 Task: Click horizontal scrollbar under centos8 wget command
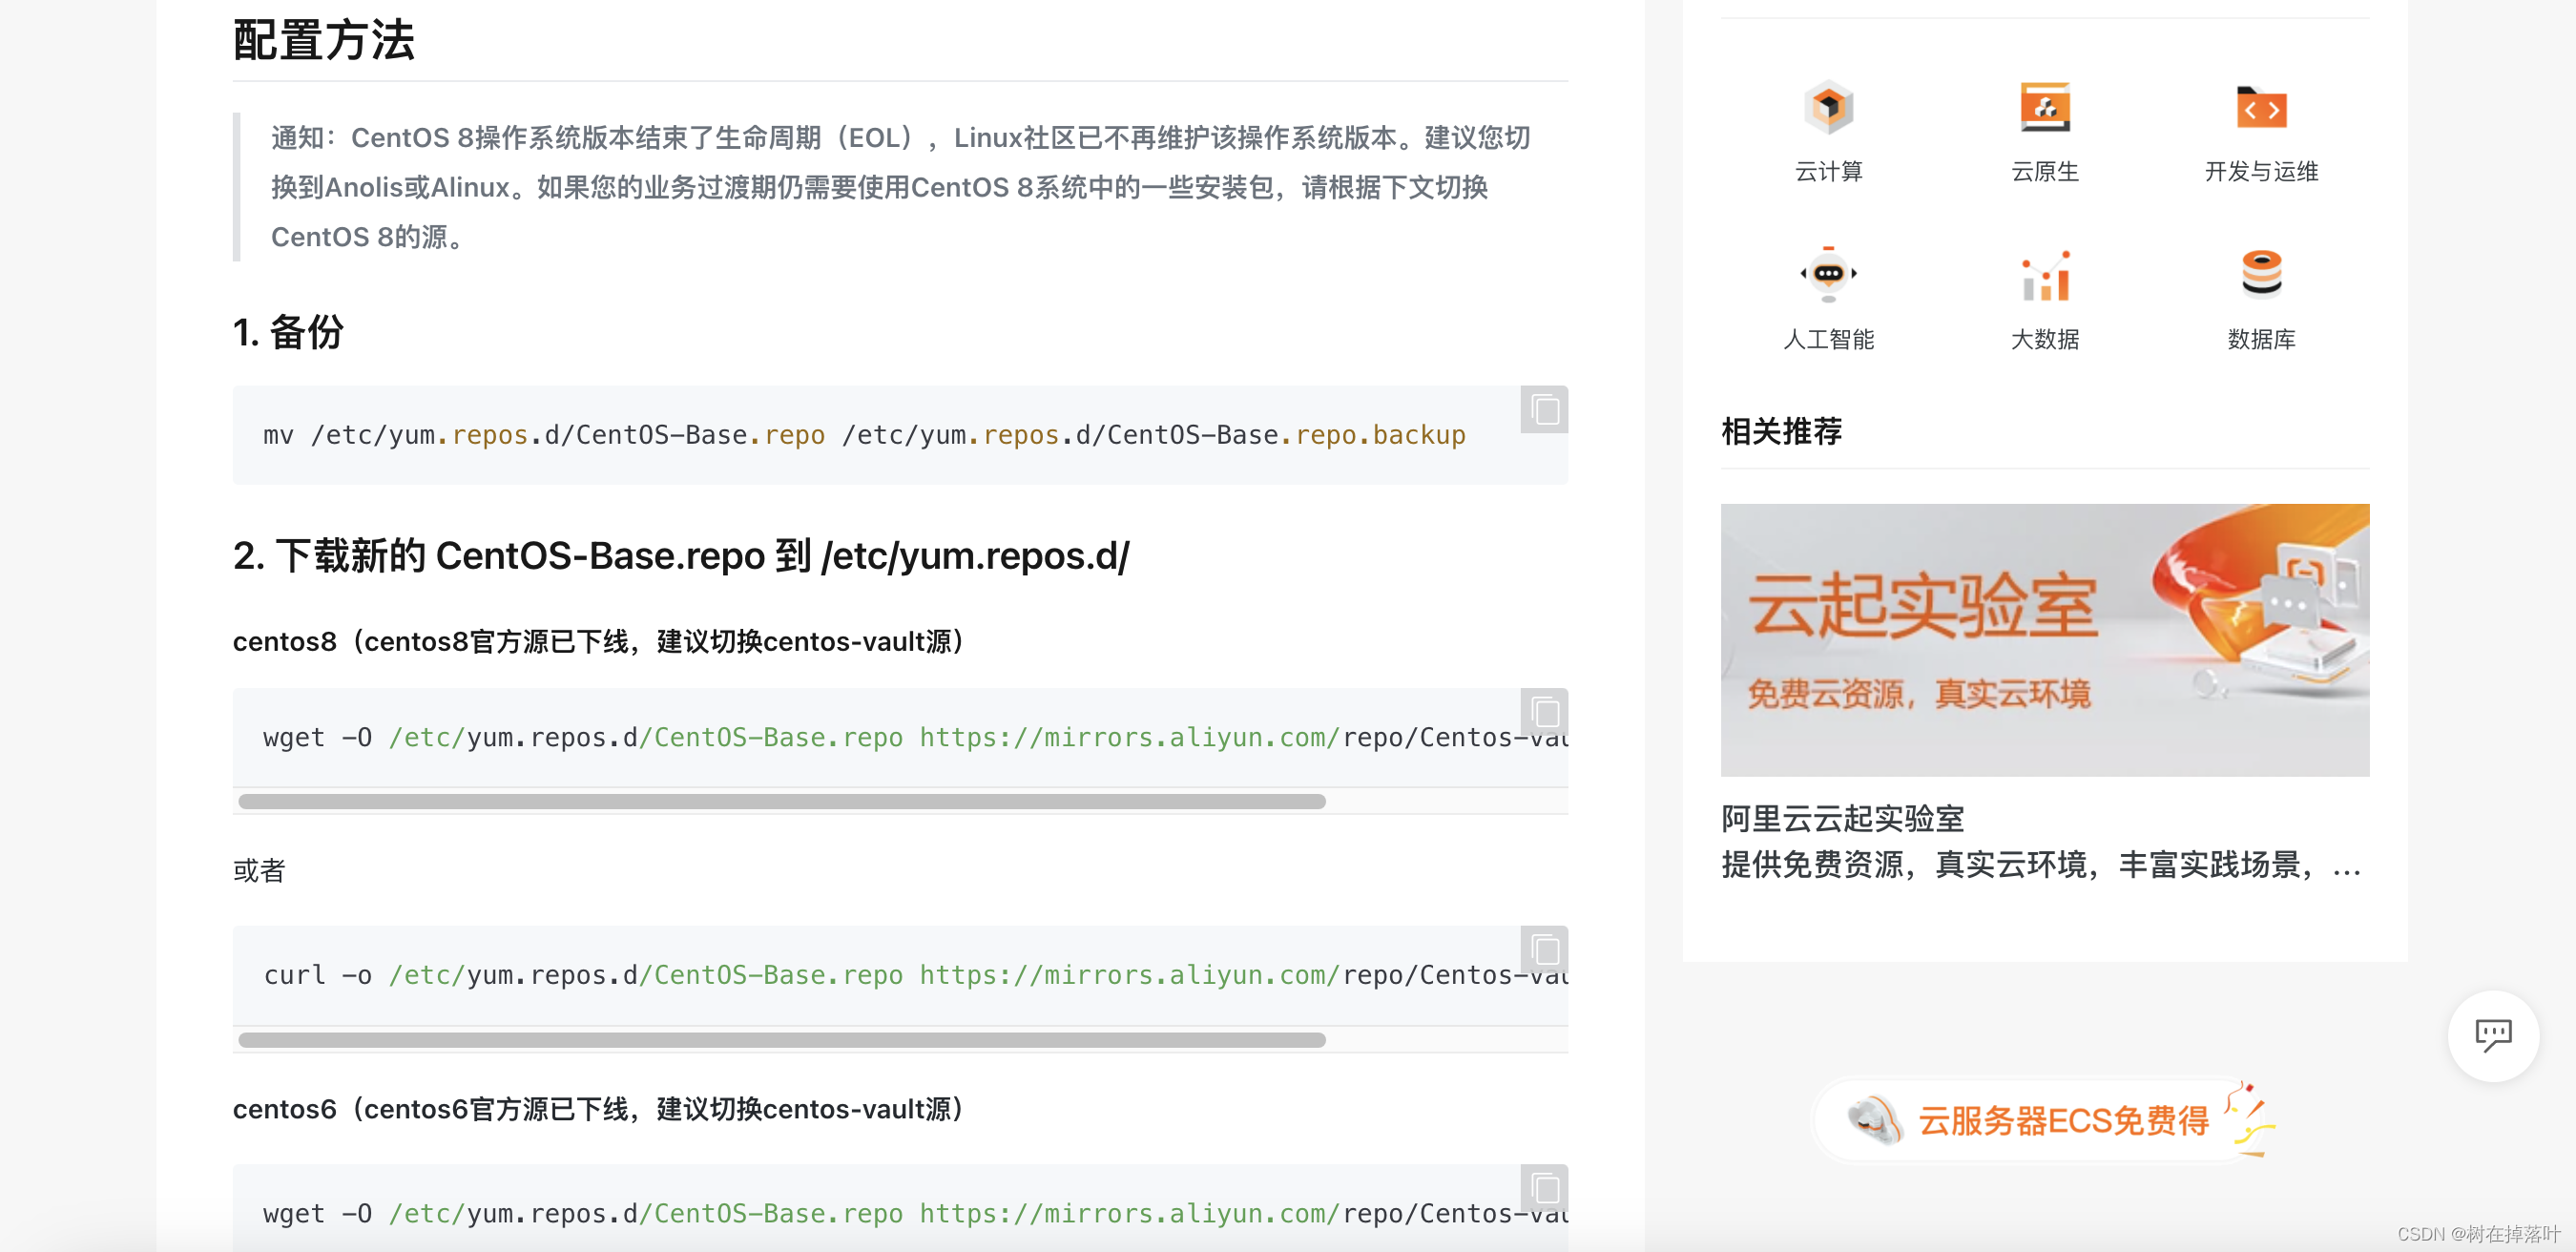tap(782, 801)
